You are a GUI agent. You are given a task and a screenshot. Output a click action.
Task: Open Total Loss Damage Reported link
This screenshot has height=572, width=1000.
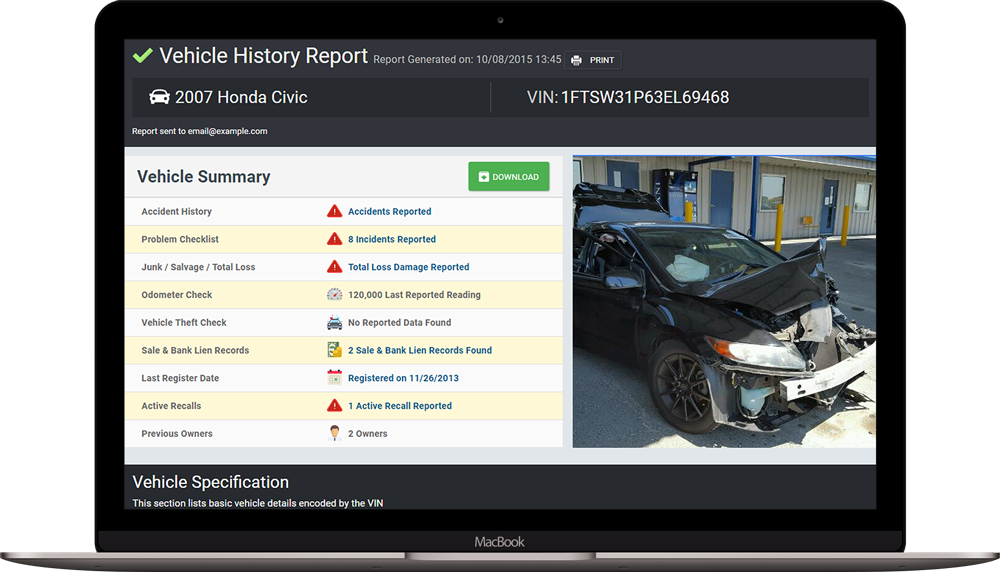point(409,267)
